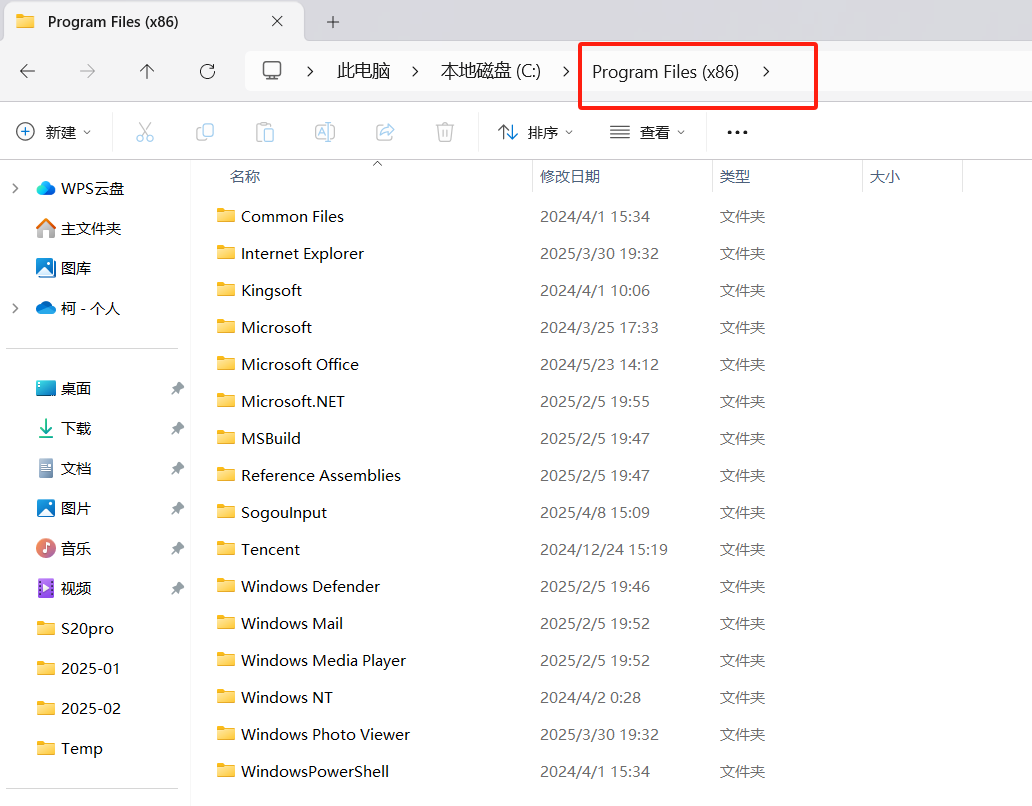Click the pin icon next to 视频

point(177,588)
